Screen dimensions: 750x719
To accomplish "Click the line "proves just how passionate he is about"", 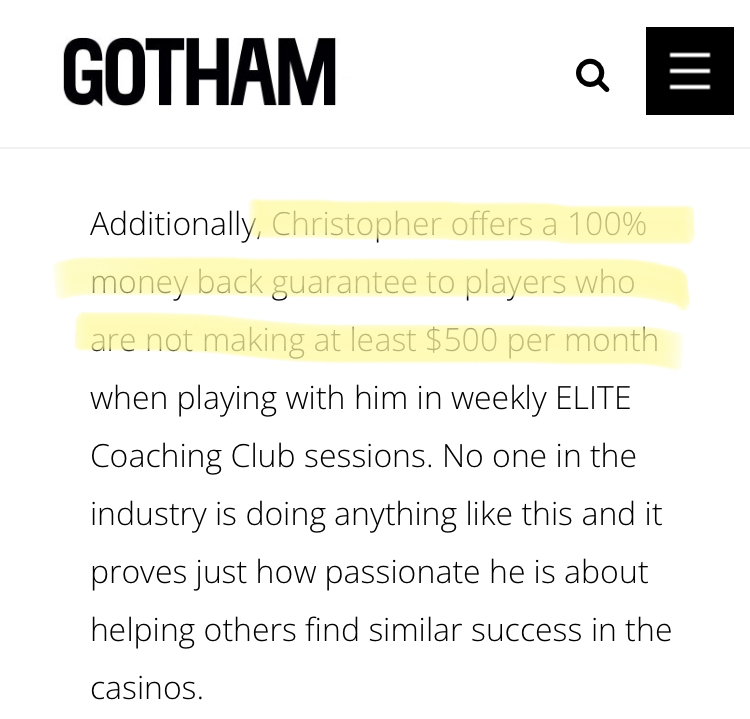I will (369, 572).
